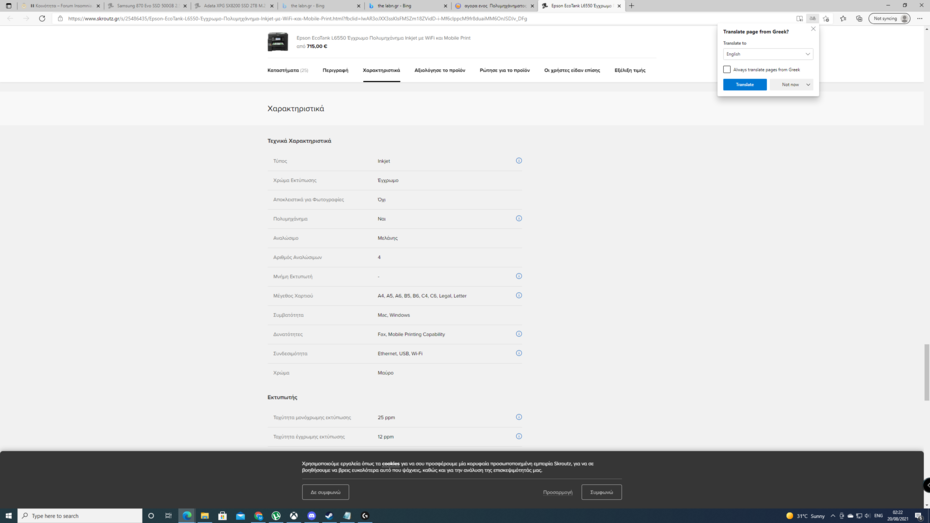Open the Αξιολόγησε το προϊόν tab

[x=439, y=70]
